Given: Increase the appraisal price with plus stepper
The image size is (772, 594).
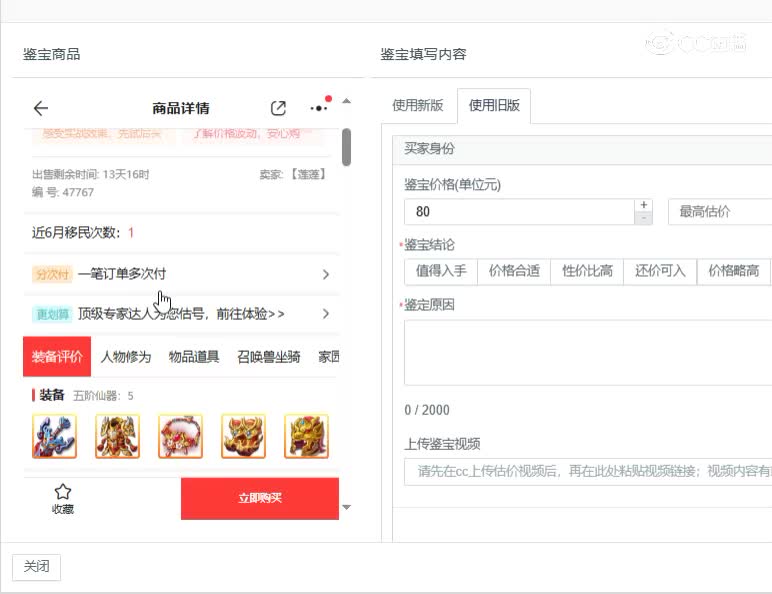Looking at the screenshot, I should [x=643, y=205].
